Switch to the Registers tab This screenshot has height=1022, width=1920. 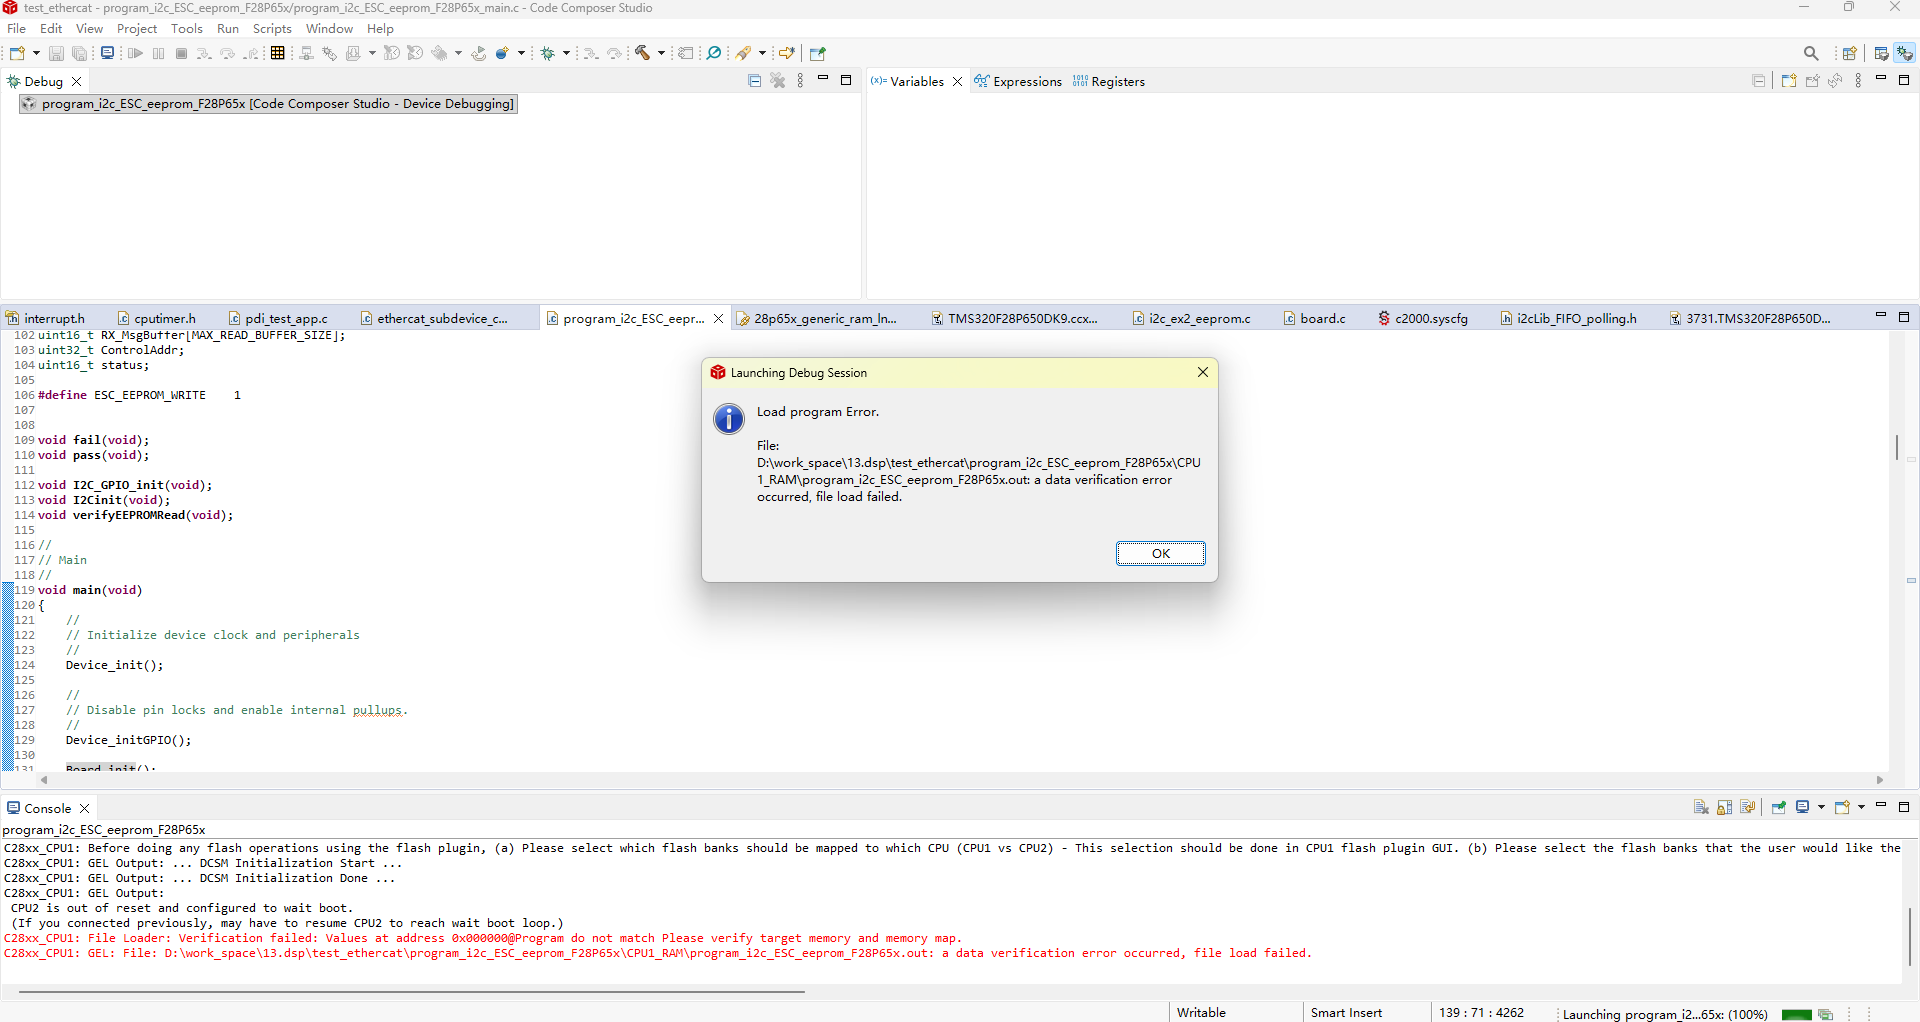click(x=1108, y=82)
